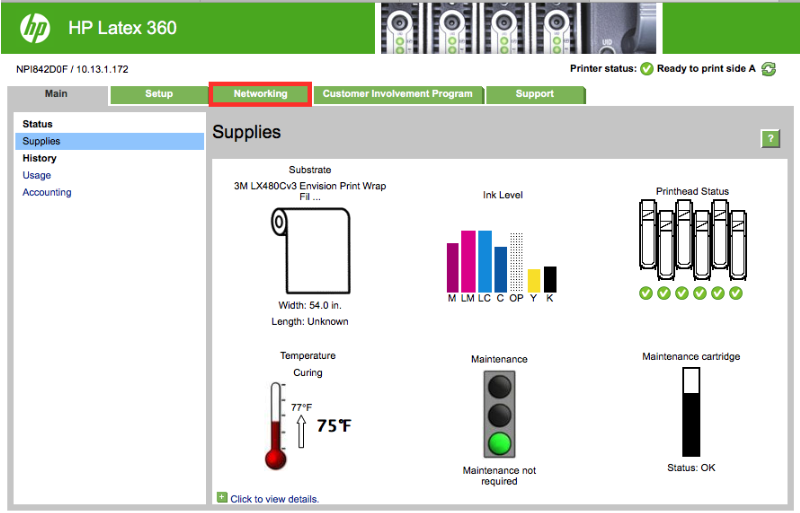Click the HP logo icon
800x513 pixels.
tap(34, 28)
